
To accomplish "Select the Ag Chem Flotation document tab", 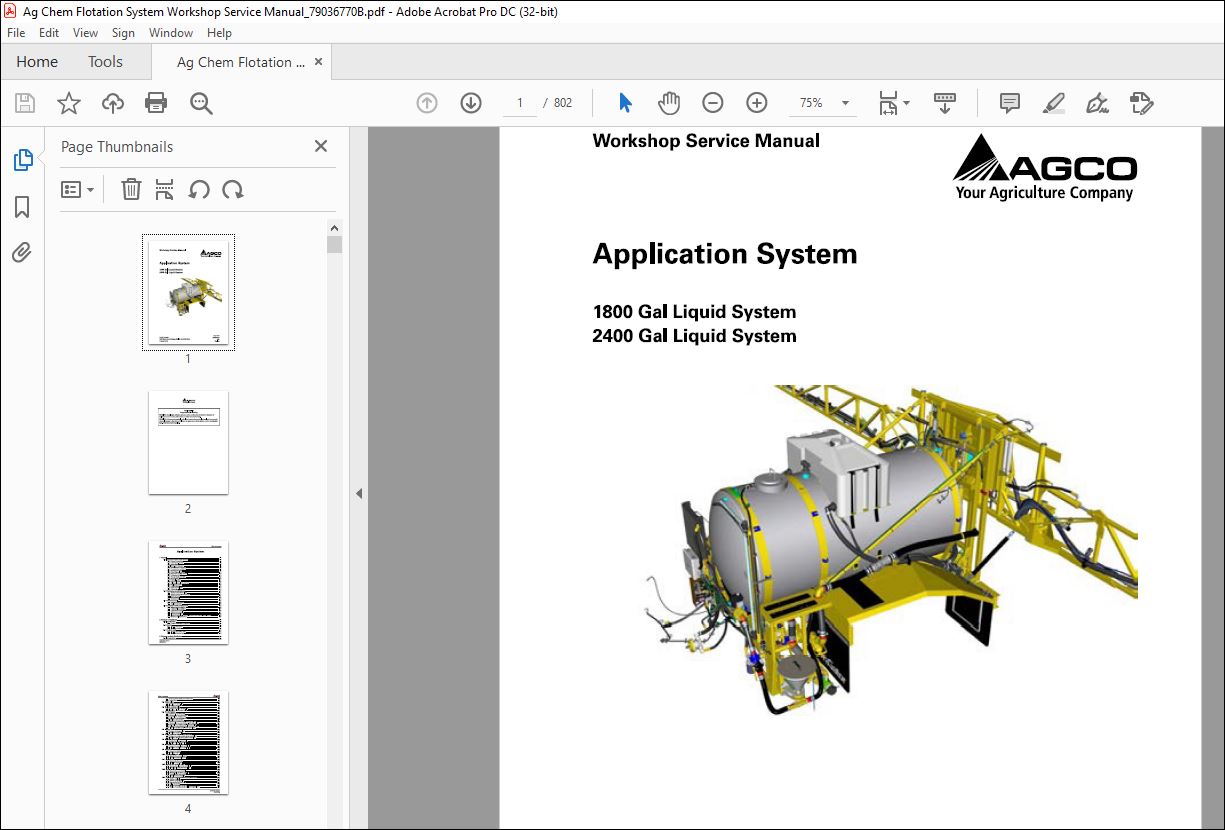I will (x=241, y=62).
